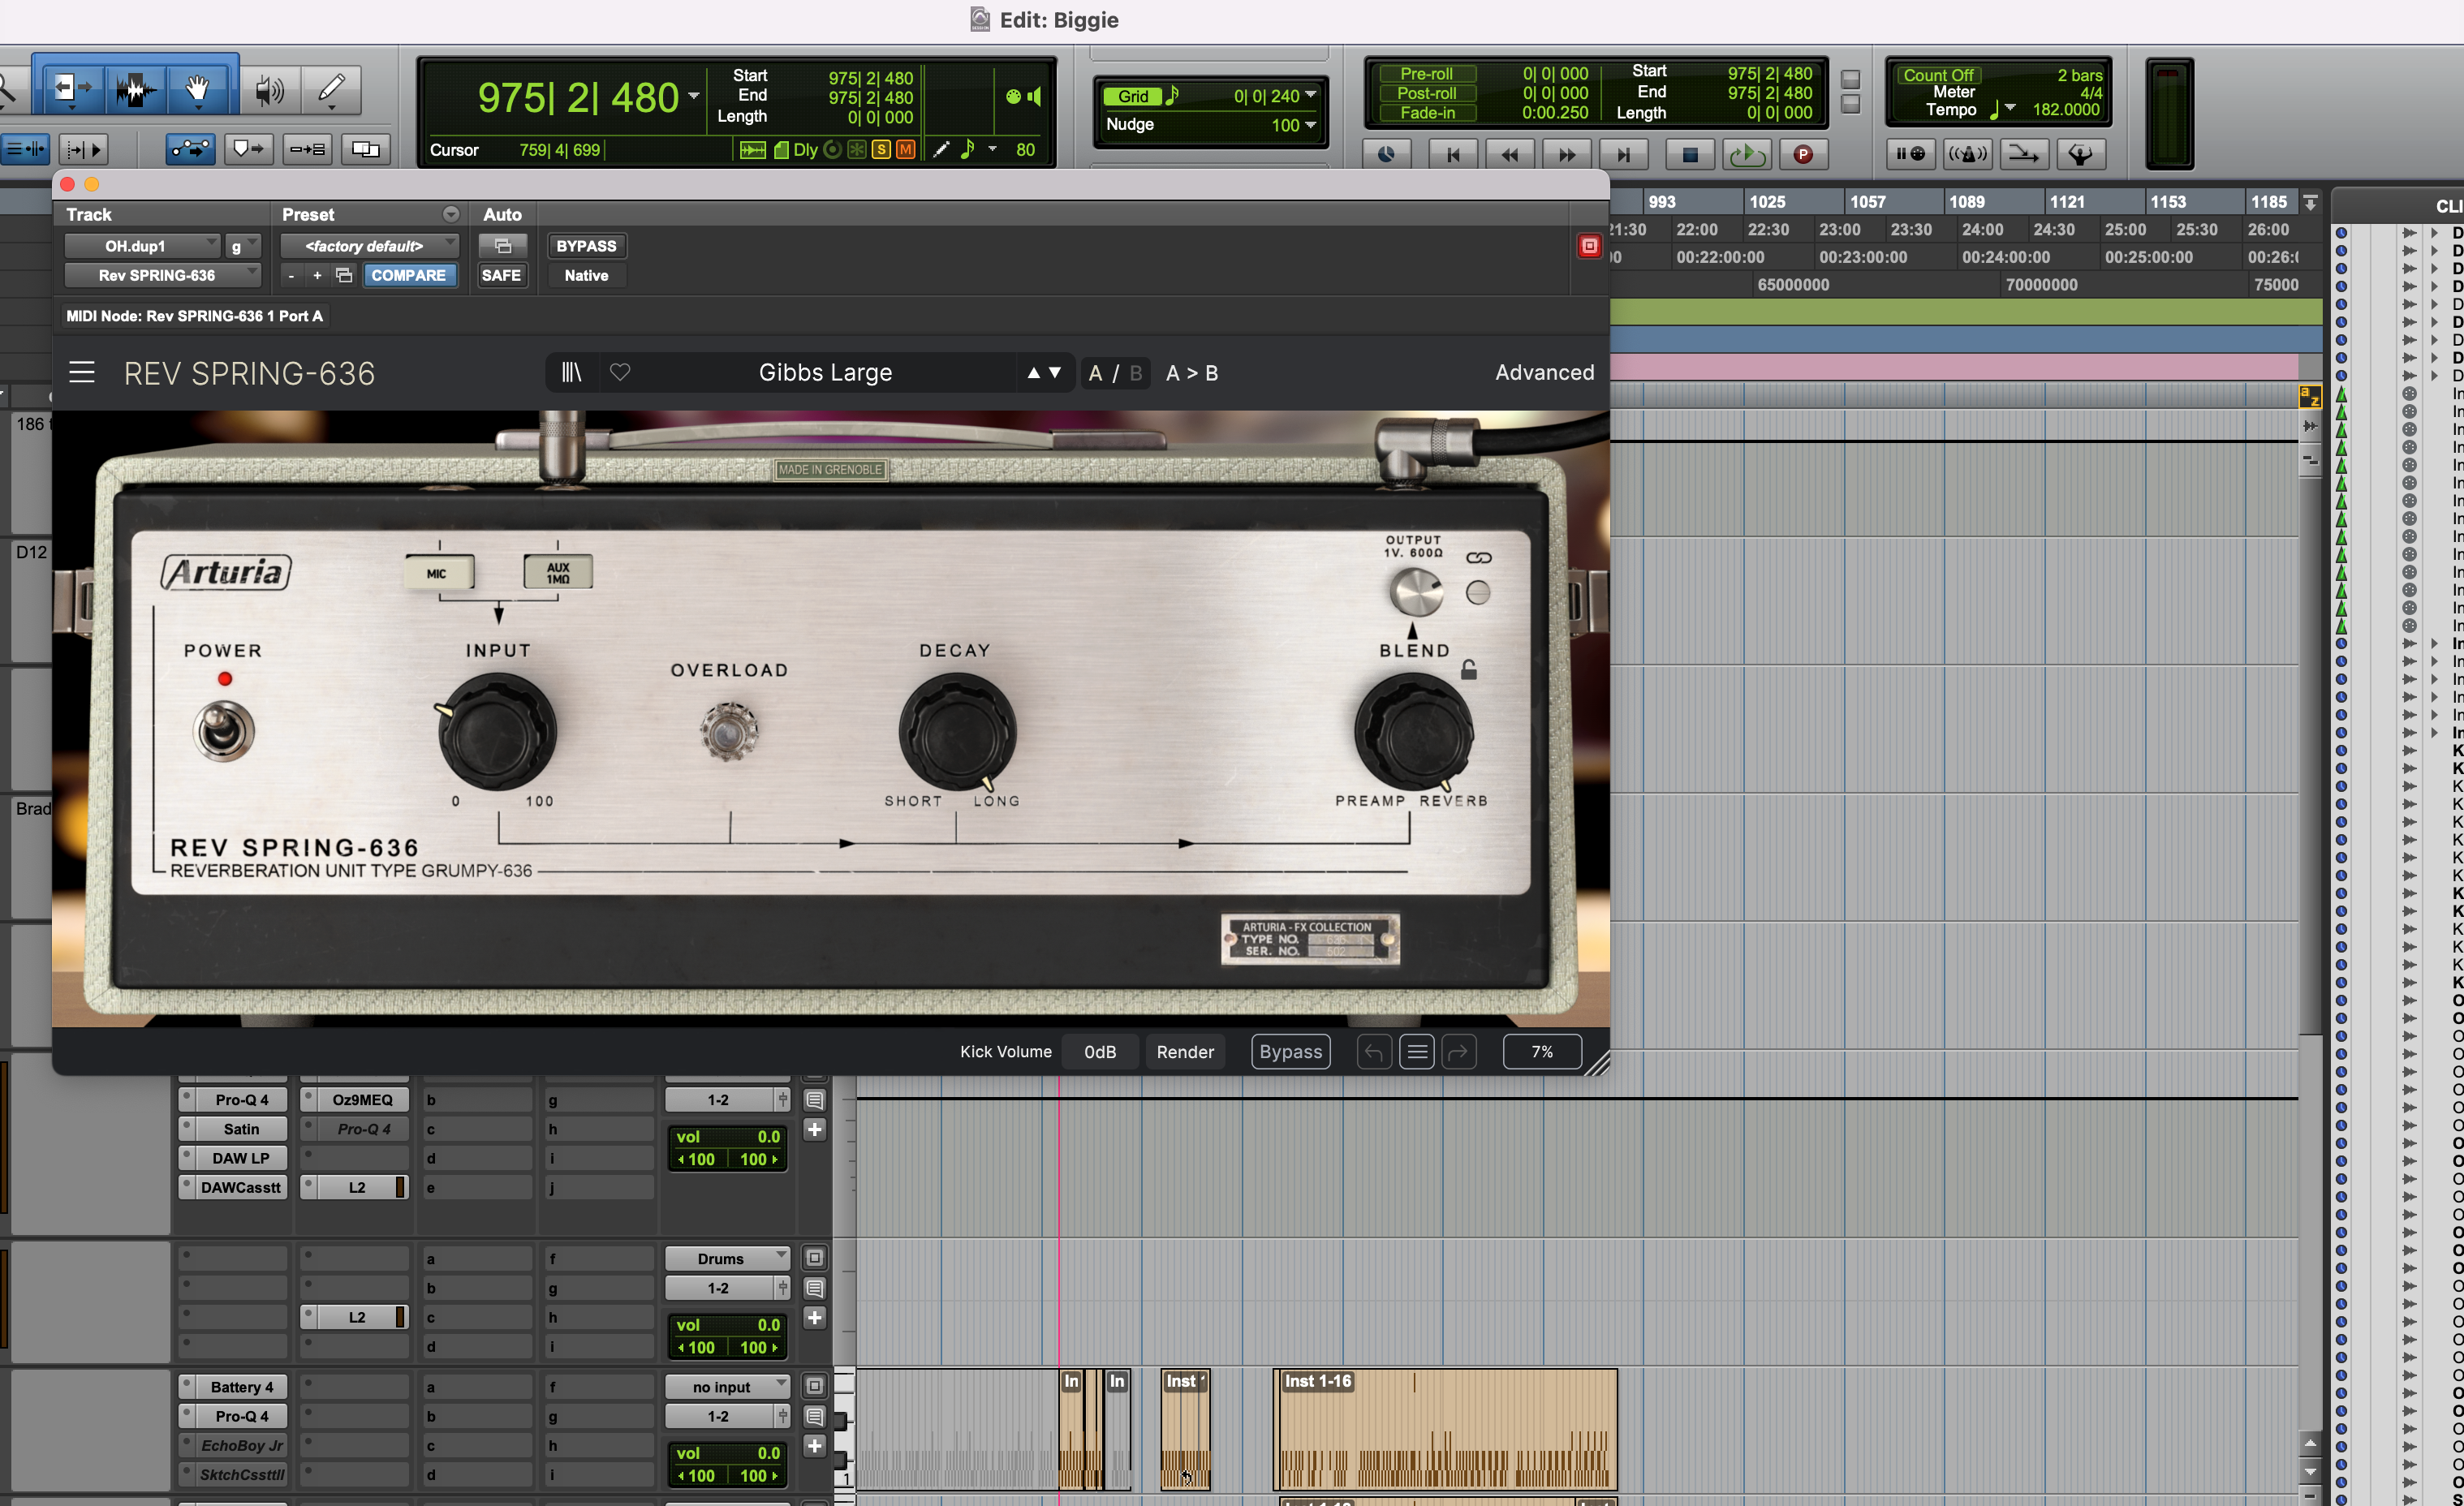Viewport: 2464px width, 1506px height.
Task: Open the no input selector dropdown
Action: point(728,1386)
